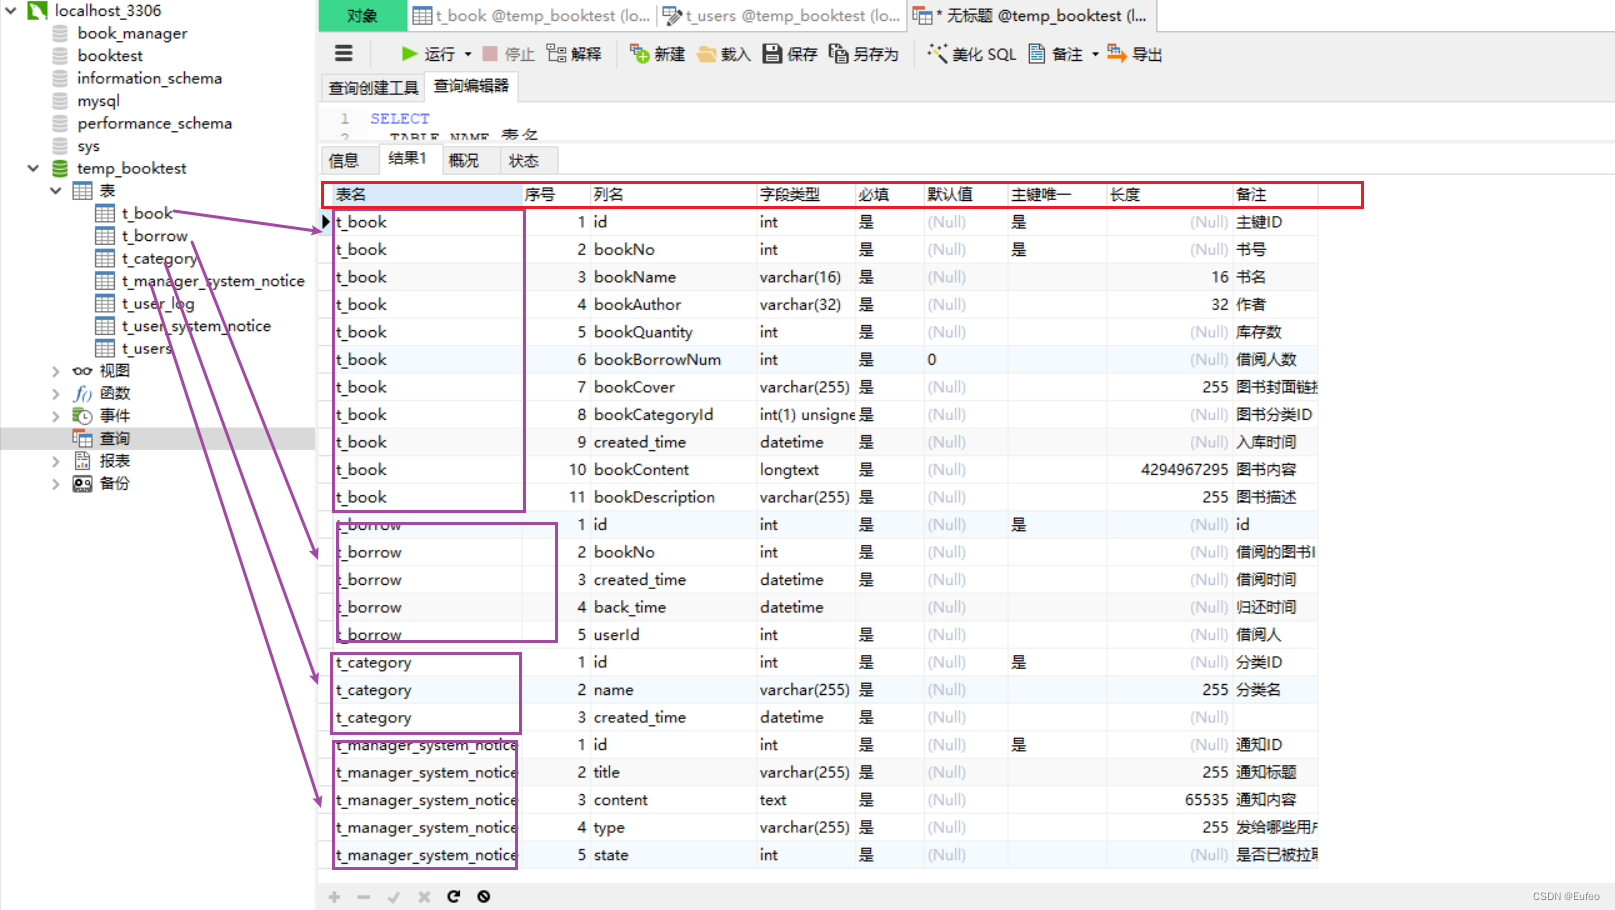Click the stop icon in bottom bar
The width and height of the screenshot is (1615, 910).
(x=484, y=897)
